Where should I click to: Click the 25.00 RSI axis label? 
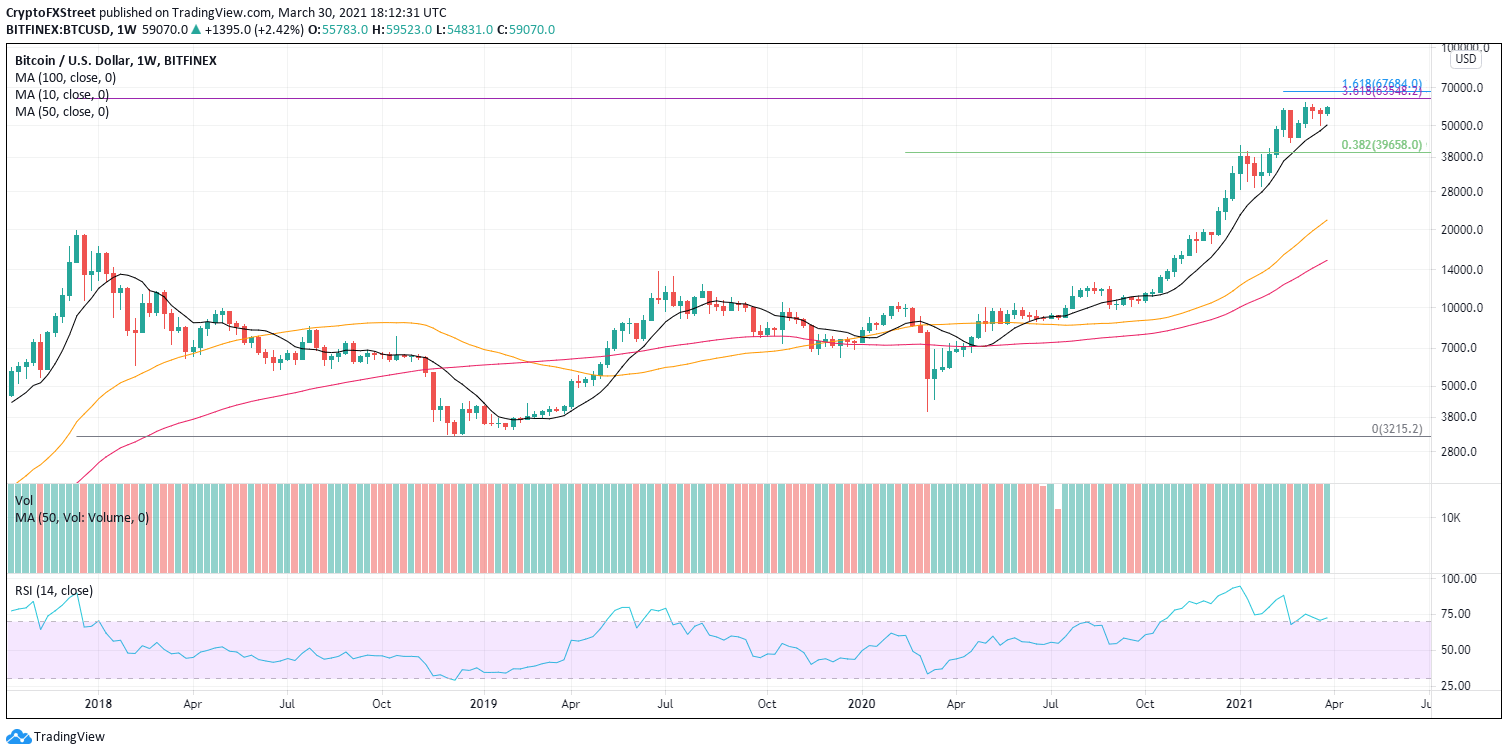tap(1455, 686)
